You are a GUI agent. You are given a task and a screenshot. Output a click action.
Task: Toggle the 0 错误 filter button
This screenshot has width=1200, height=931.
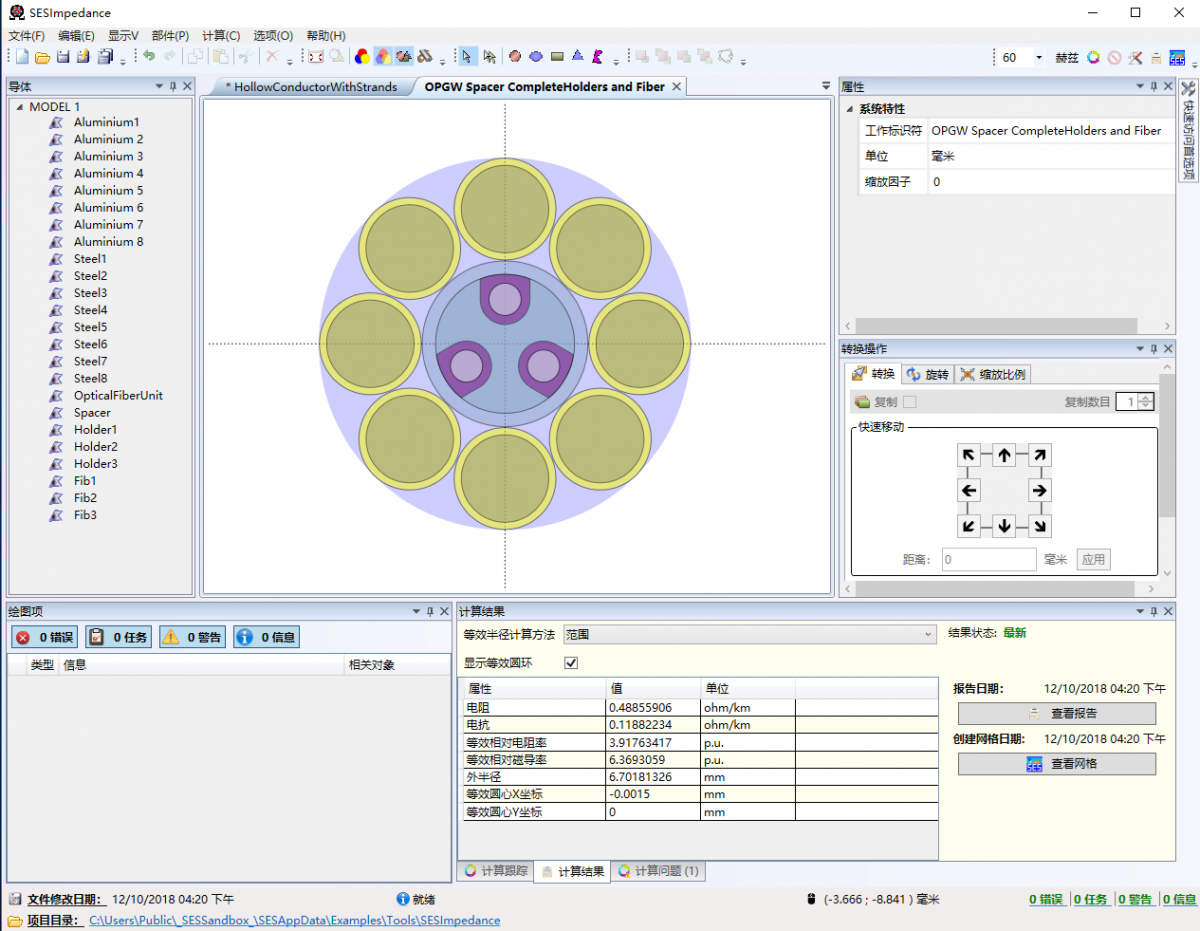(45, 637)
